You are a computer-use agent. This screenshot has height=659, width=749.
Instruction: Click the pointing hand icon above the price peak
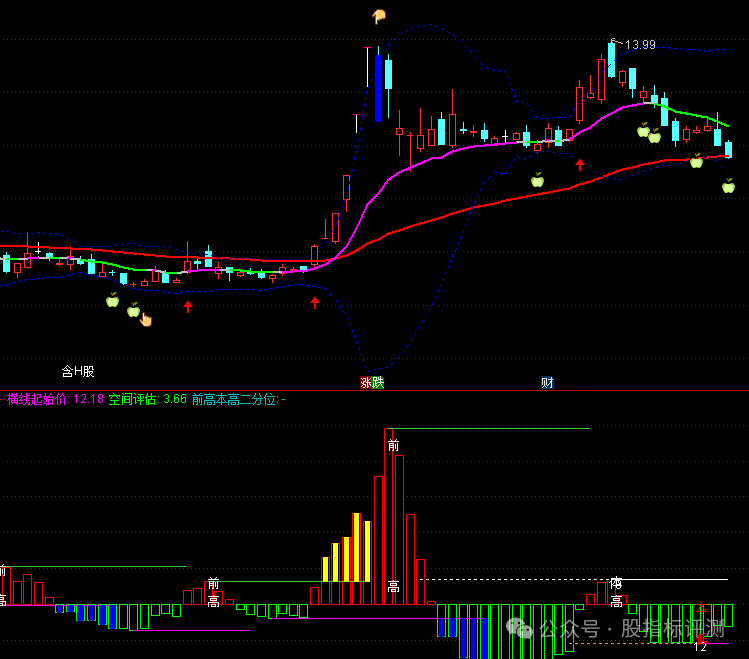[379, 17]
